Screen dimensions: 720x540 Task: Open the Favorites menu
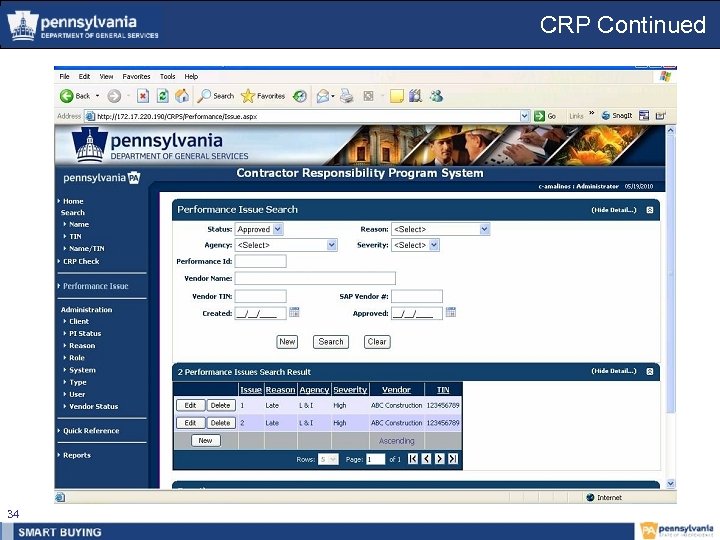pos(136,77)
